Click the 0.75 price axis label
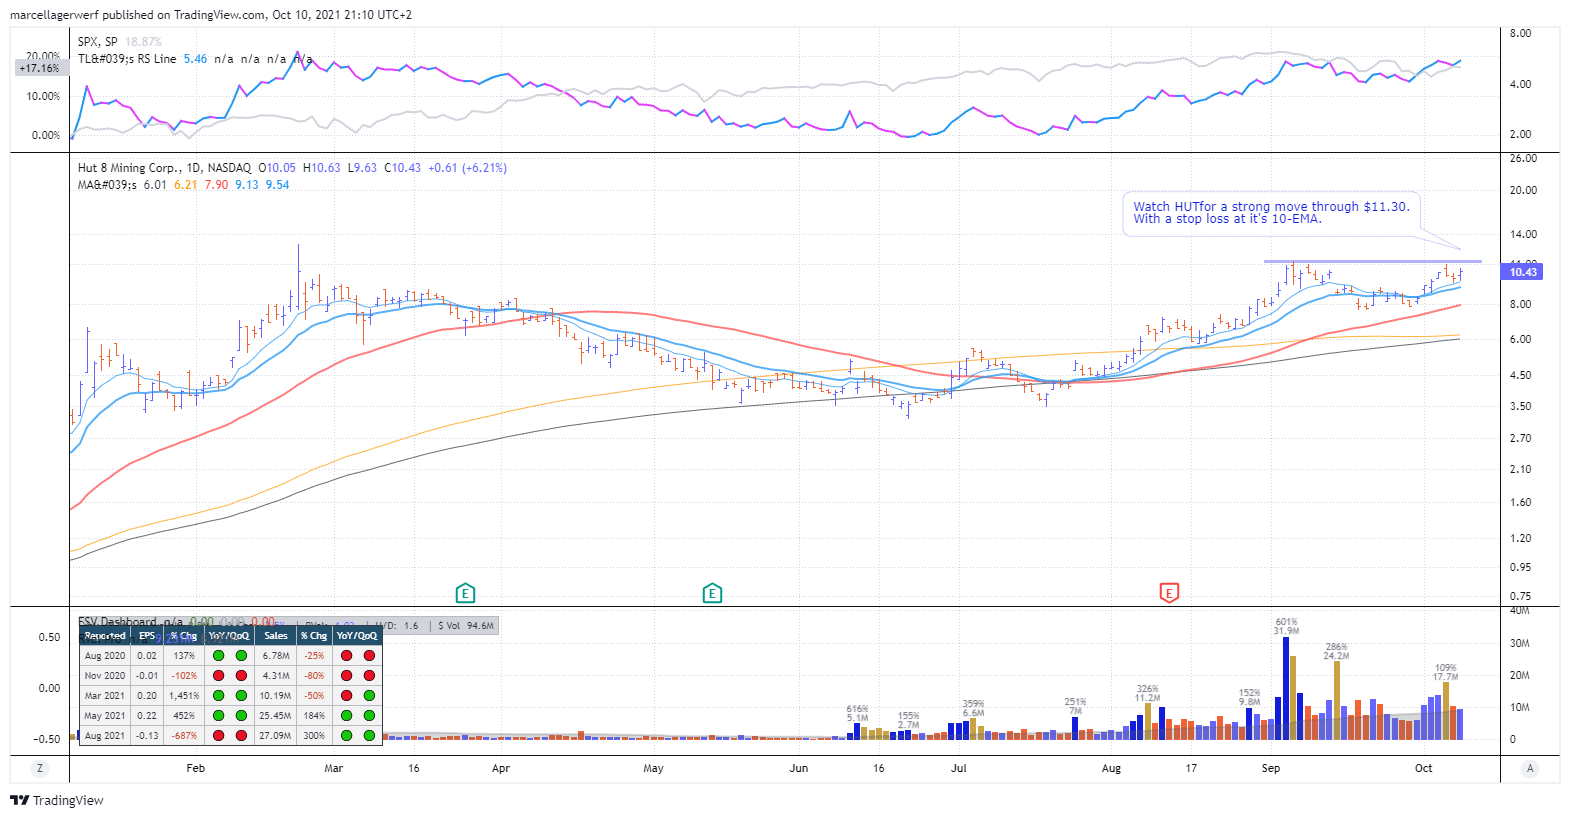This screenshot has width=1570, height=818. pos(1520,596)
